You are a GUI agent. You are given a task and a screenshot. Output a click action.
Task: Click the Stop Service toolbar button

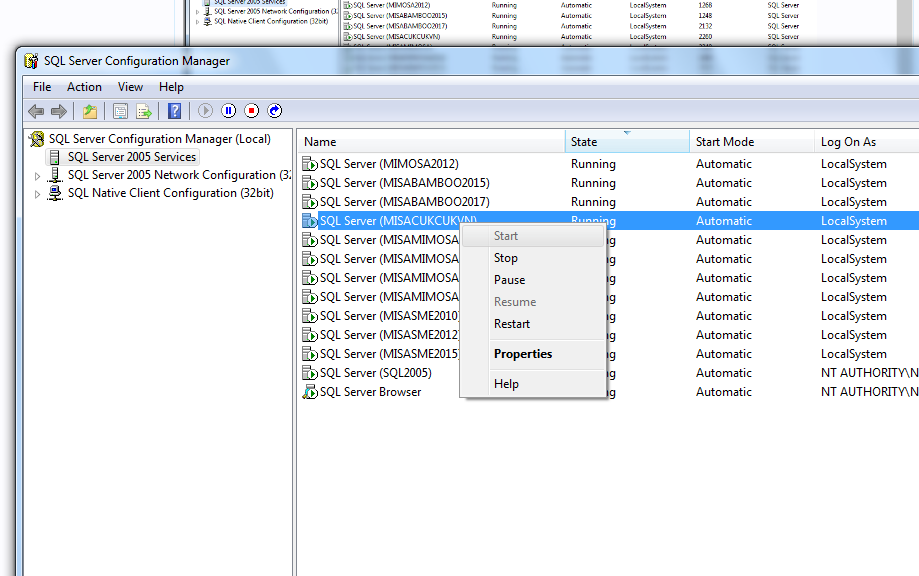tap(251, 111)
